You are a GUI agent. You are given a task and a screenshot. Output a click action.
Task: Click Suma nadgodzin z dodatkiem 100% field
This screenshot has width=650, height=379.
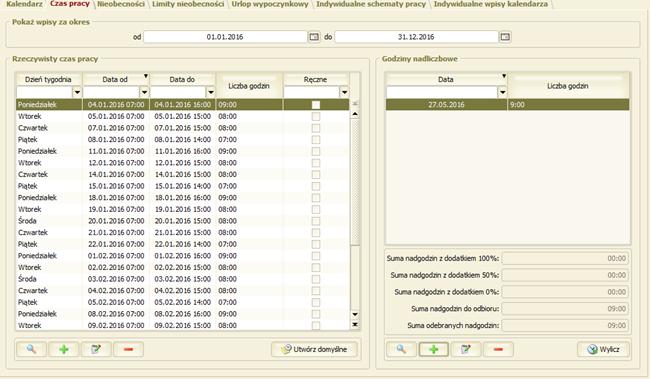(x=565, y=258)
